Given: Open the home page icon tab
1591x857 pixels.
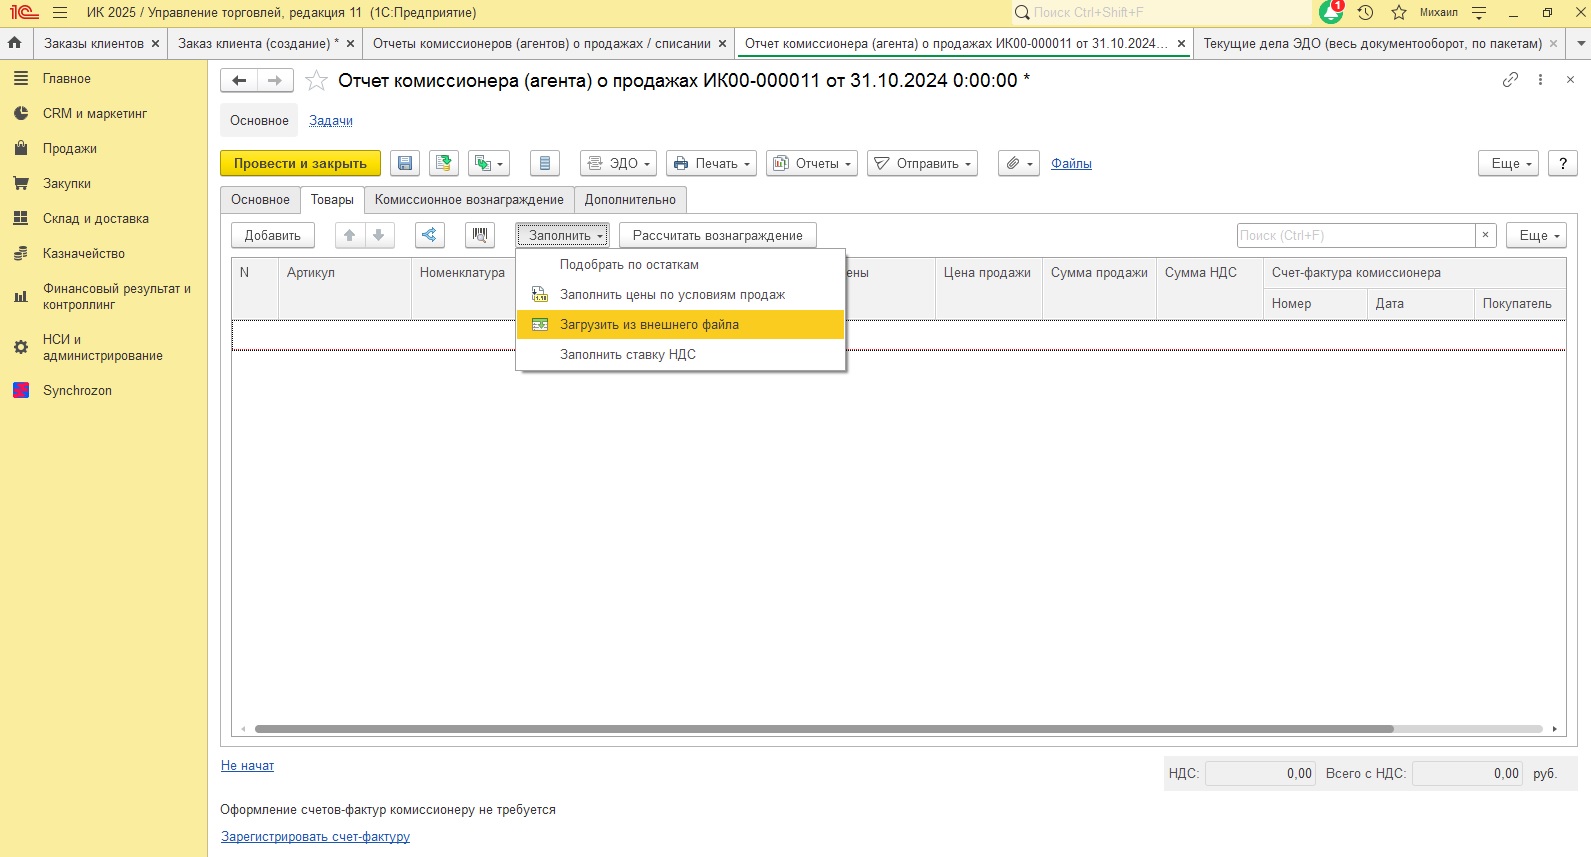Looking at the screenshot, I should 15,44.
